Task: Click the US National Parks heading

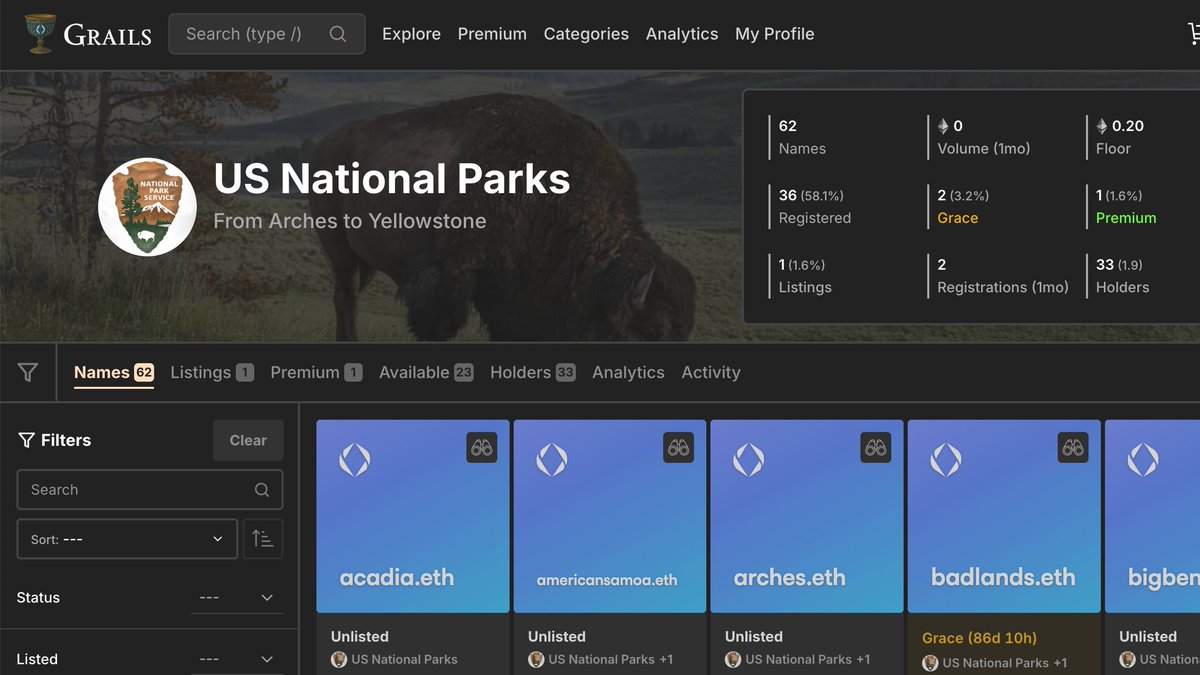Action: tap(392, 179)
